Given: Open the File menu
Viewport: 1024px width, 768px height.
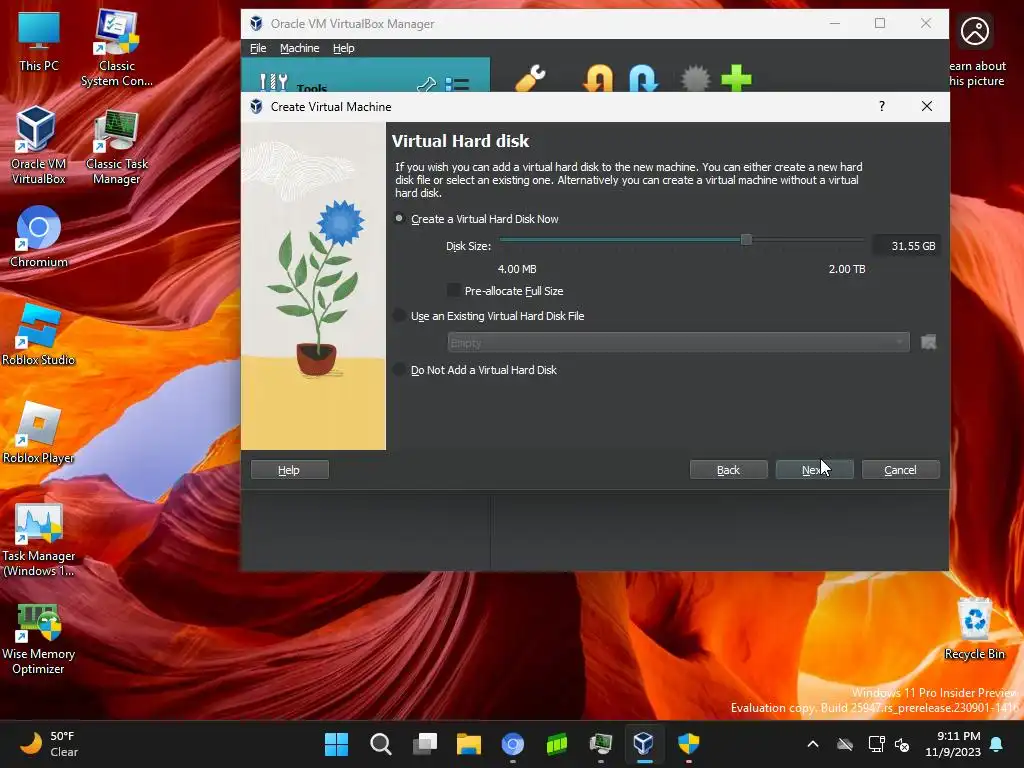Looking at the screenshot, I should pos(258,48).
